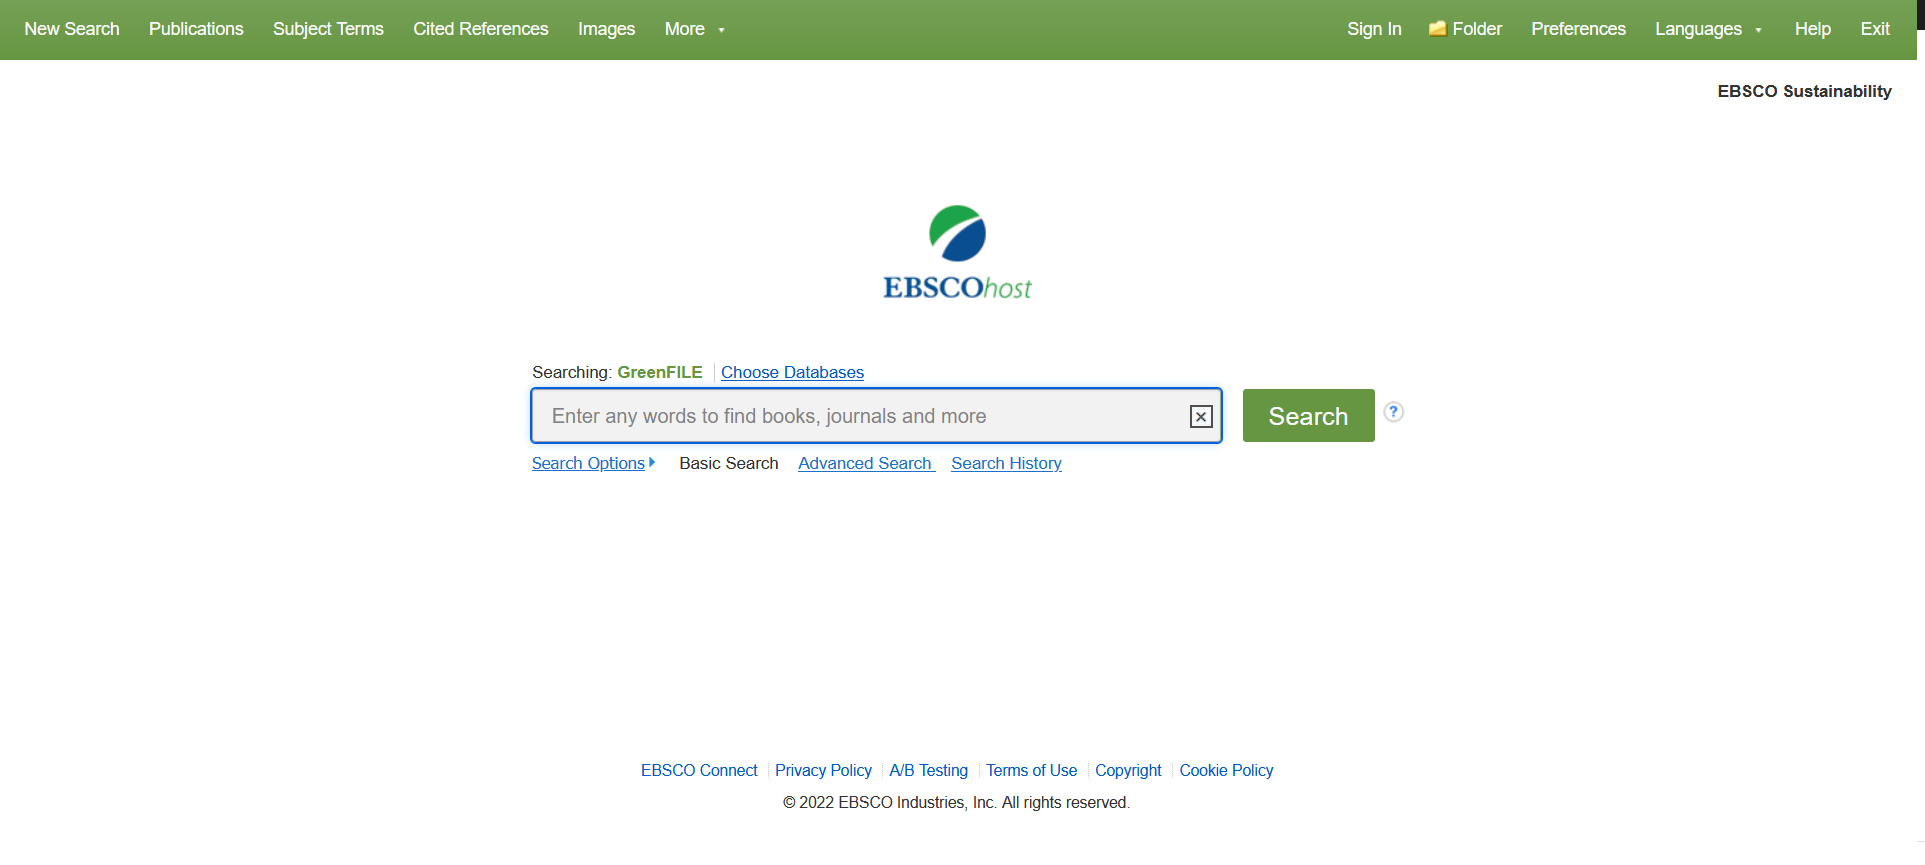Viewport: 1925px width, 865px height.
Task: Click Sign In
Action: pyautogui.click(x=1374, y=29)
